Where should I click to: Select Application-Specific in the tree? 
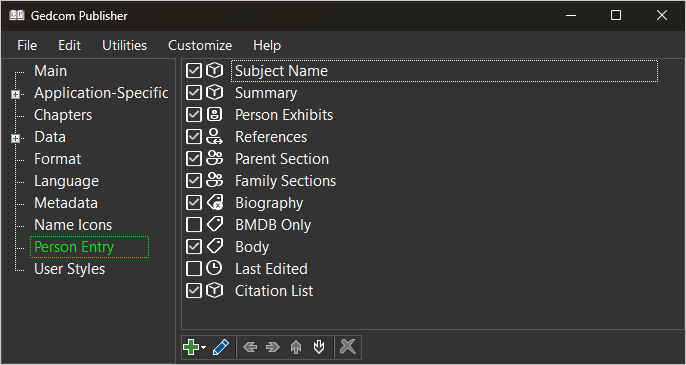click(x=101, y=93)
